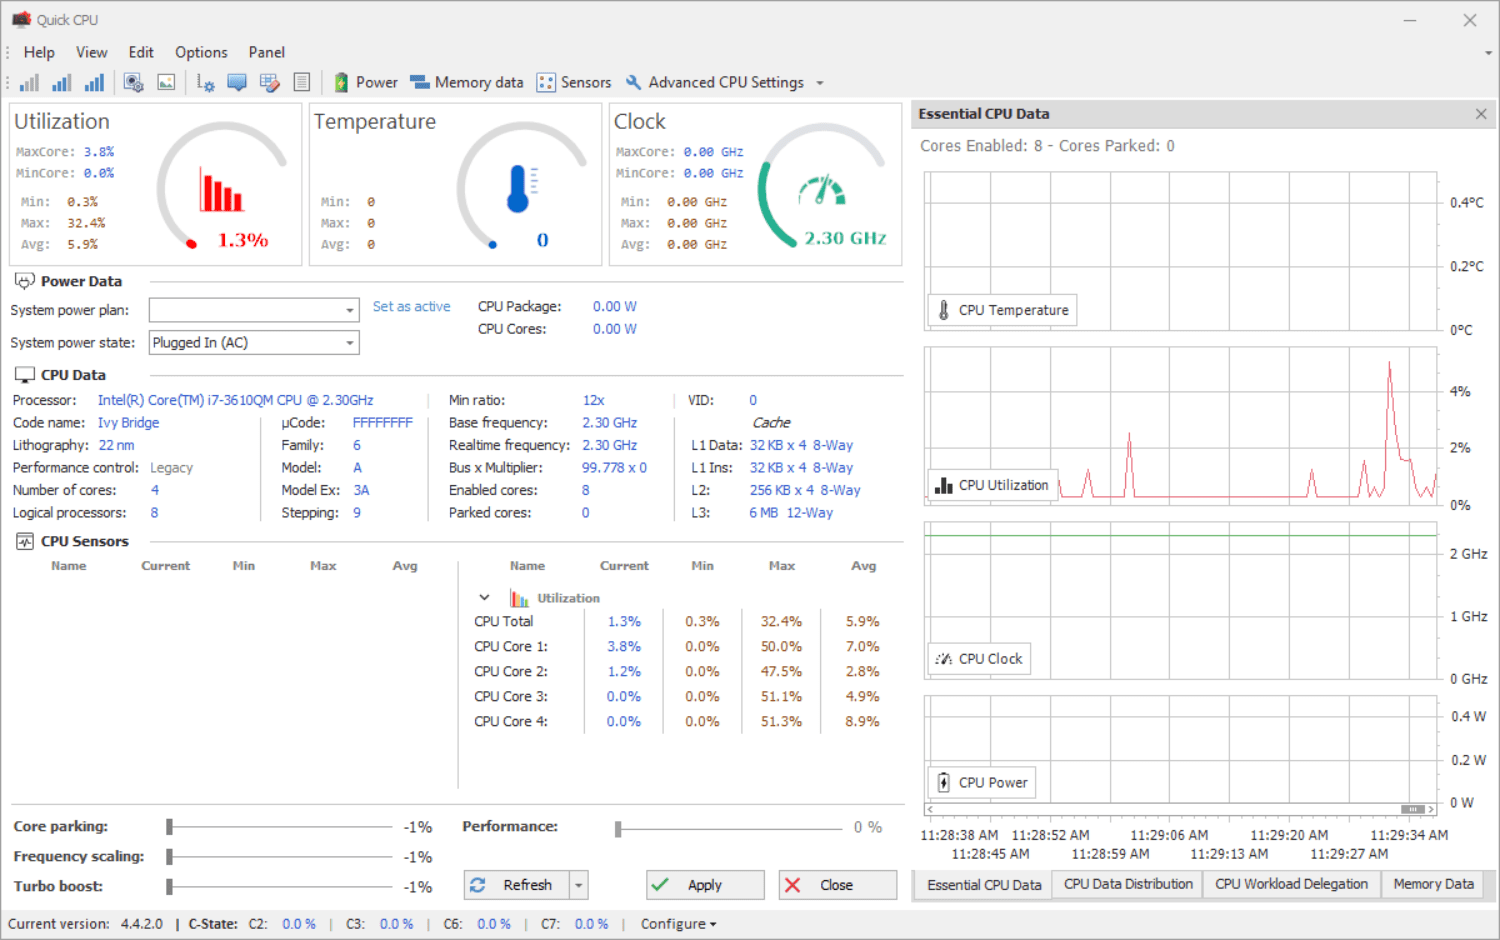Screen dimensions: 1500x940
Task: Click the Turbo boost slider
Action: click(280, 886)
